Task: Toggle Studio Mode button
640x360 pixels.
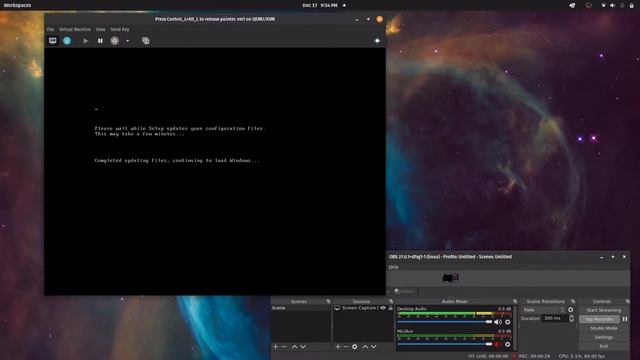Action: [604, 328]
